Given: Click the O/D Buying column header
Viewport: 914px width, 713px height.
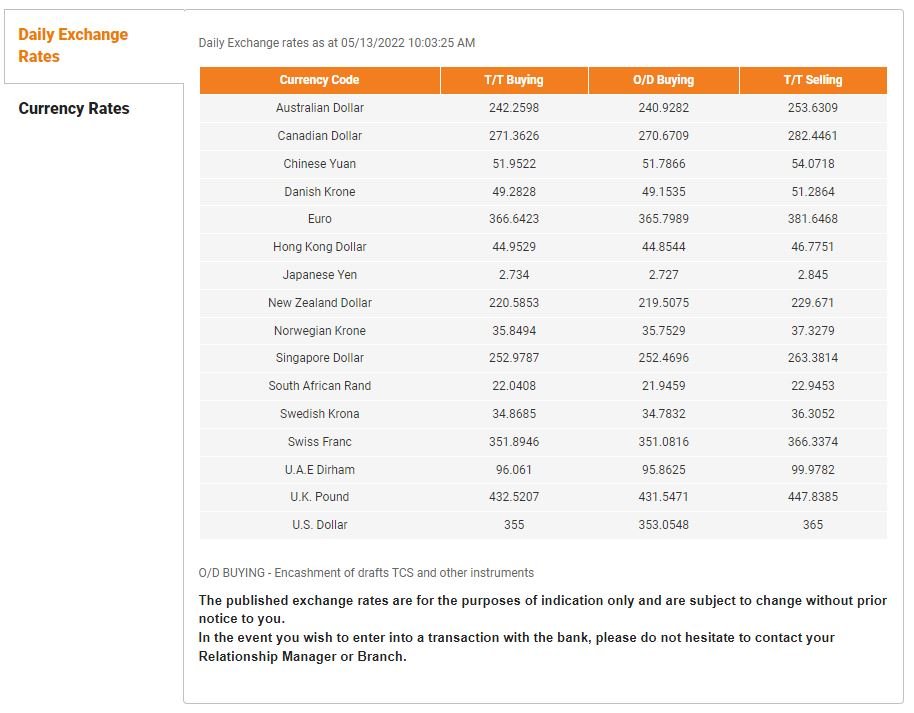Looking at the screenshot, I should click(x=663, y=80).
